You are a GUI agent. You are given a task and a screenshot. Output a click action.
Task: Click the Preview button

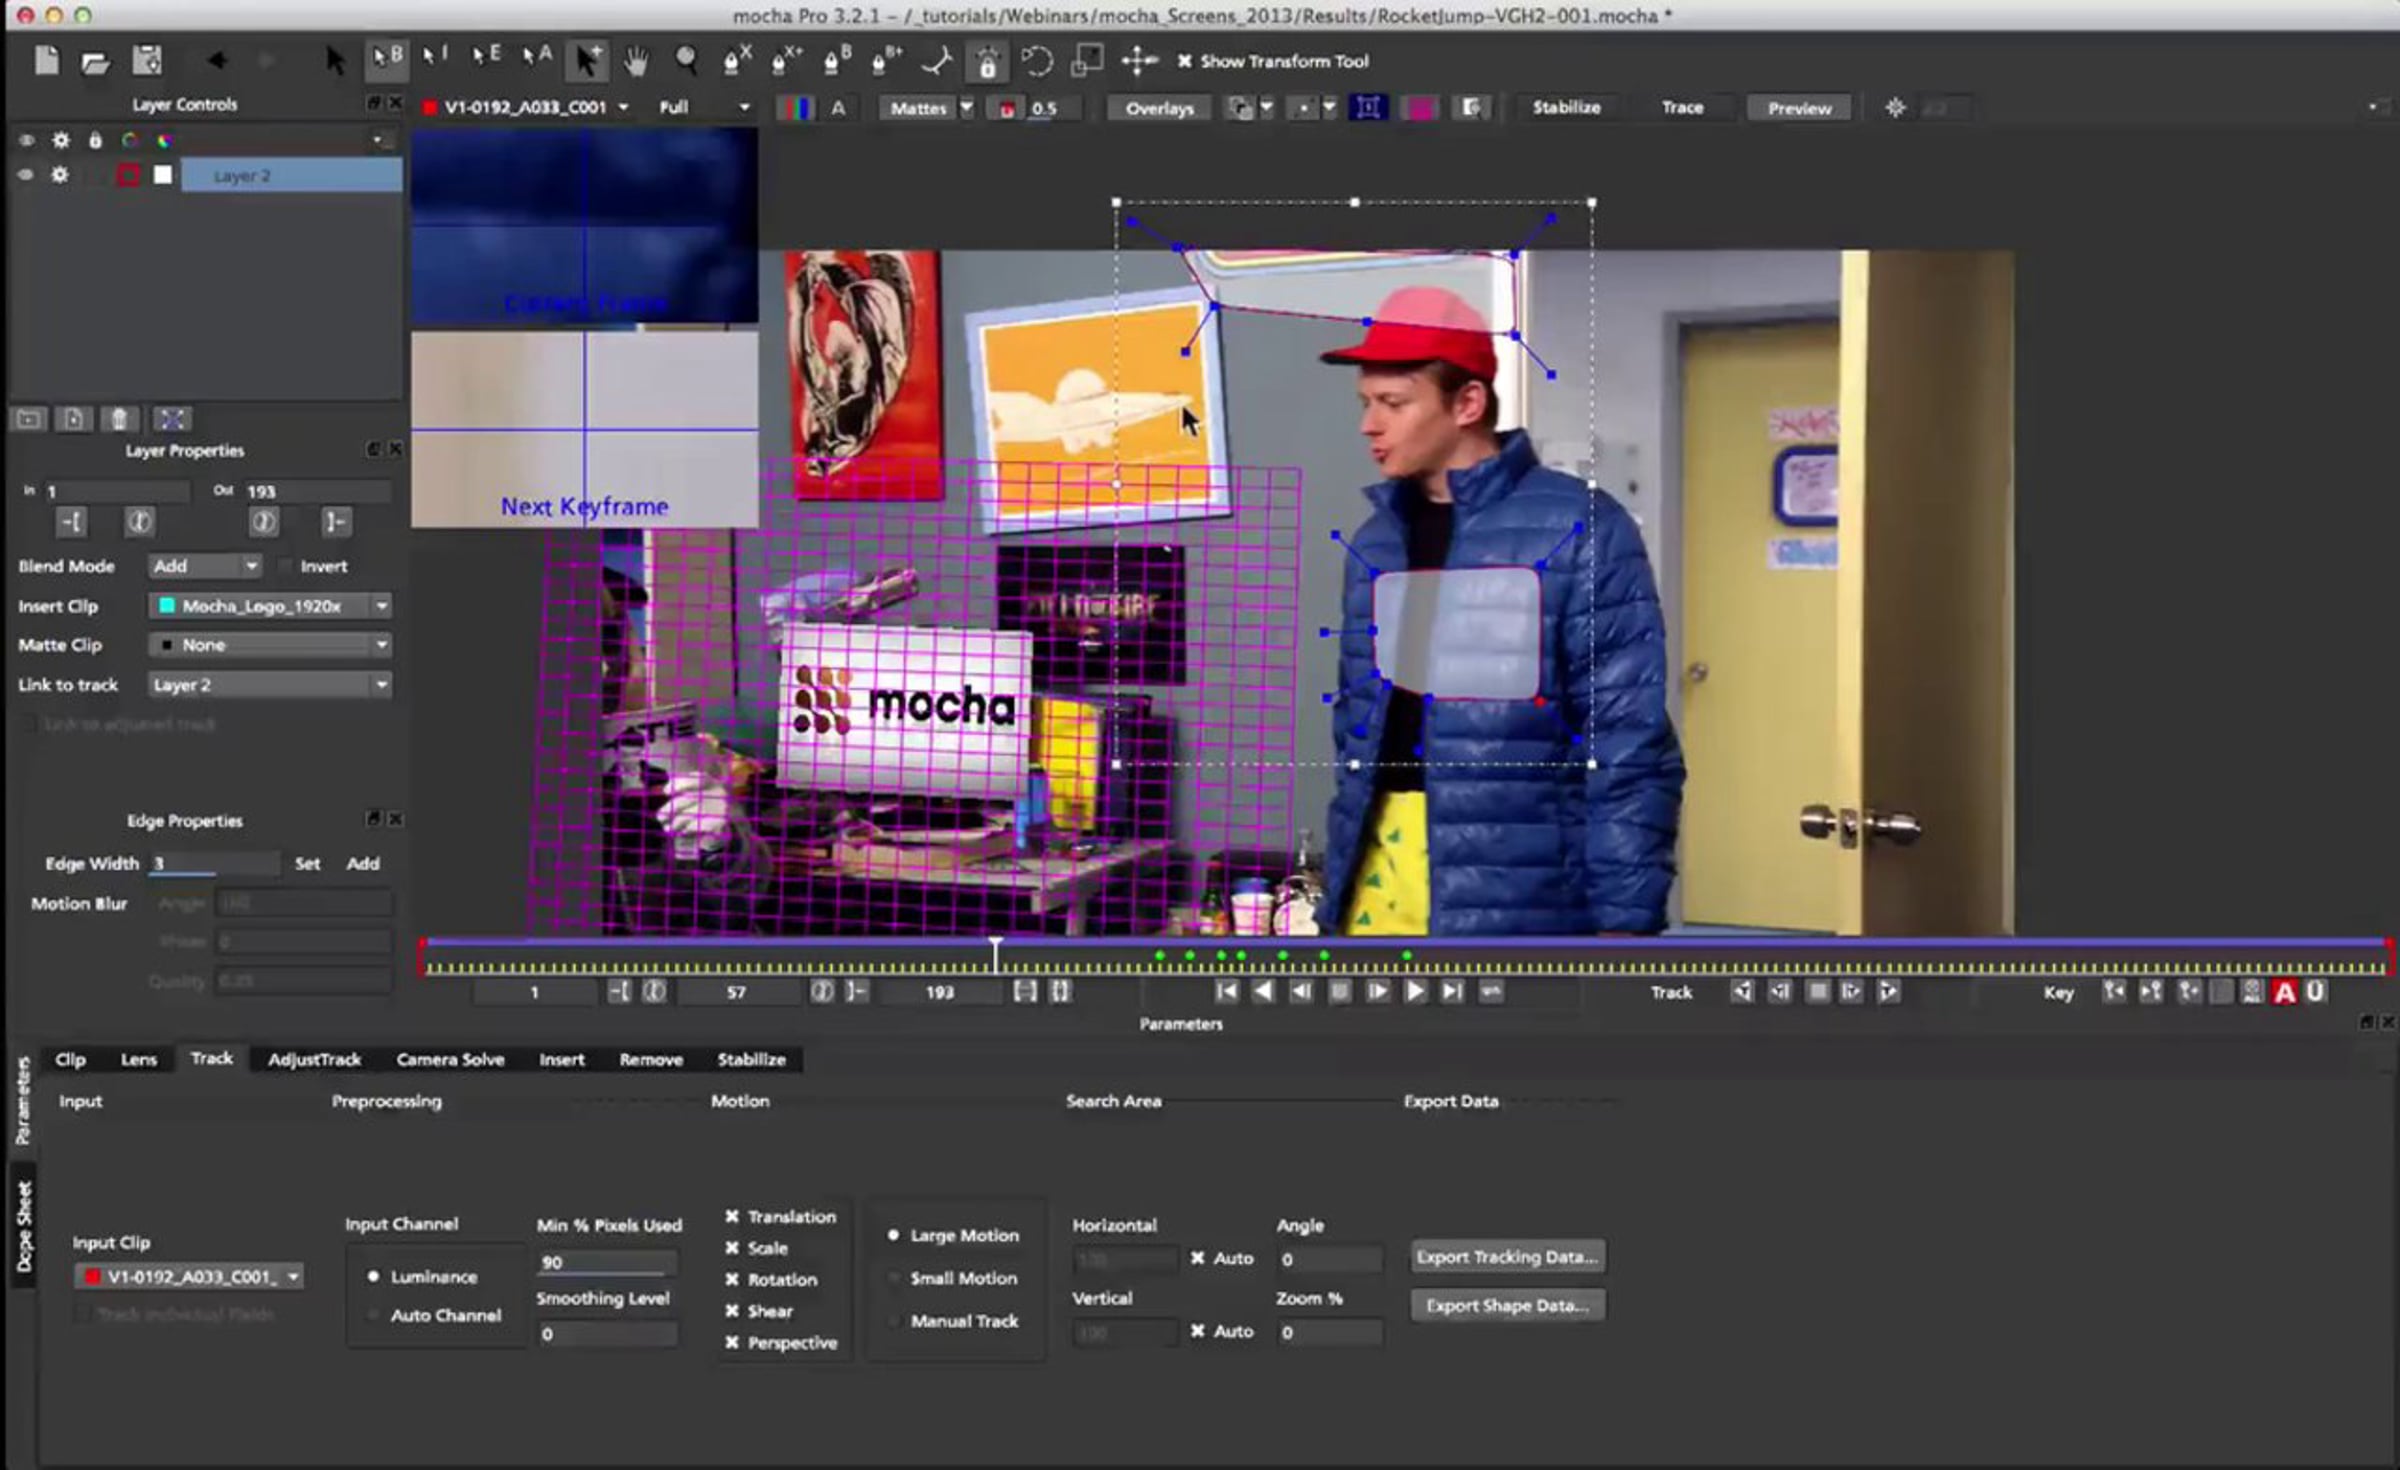click(x=1799, y=108)
